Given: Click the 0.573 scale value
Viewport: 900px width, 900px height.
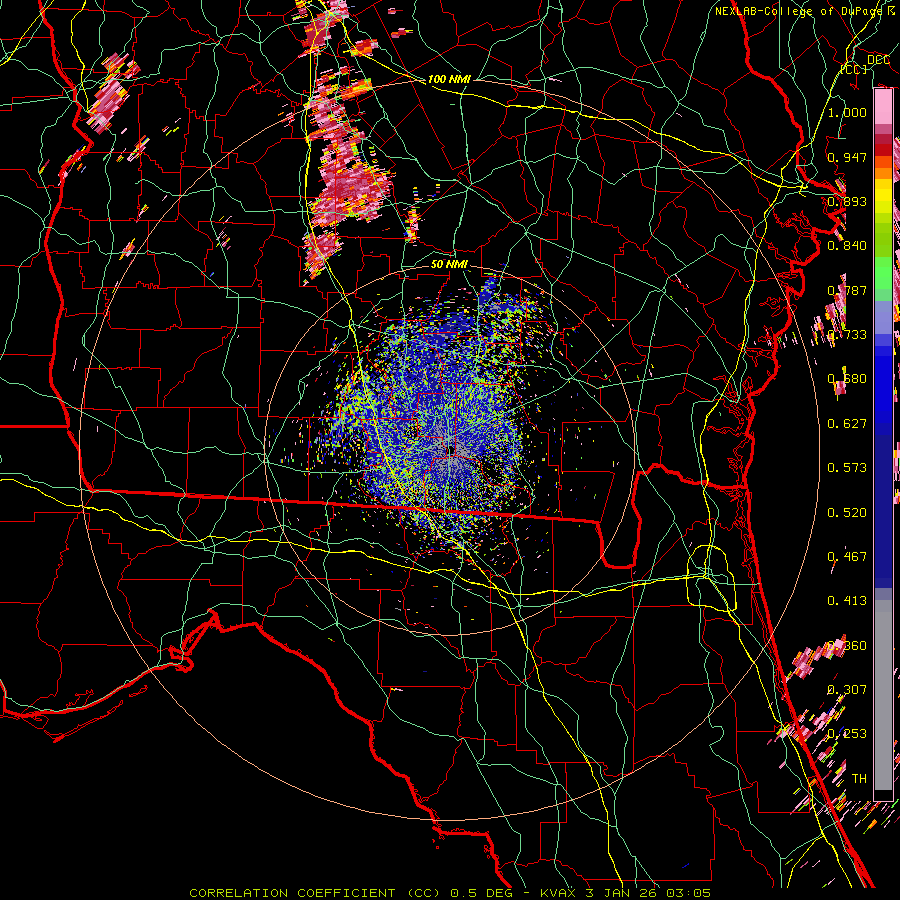Looking at the screenshot, I should 847,468.
